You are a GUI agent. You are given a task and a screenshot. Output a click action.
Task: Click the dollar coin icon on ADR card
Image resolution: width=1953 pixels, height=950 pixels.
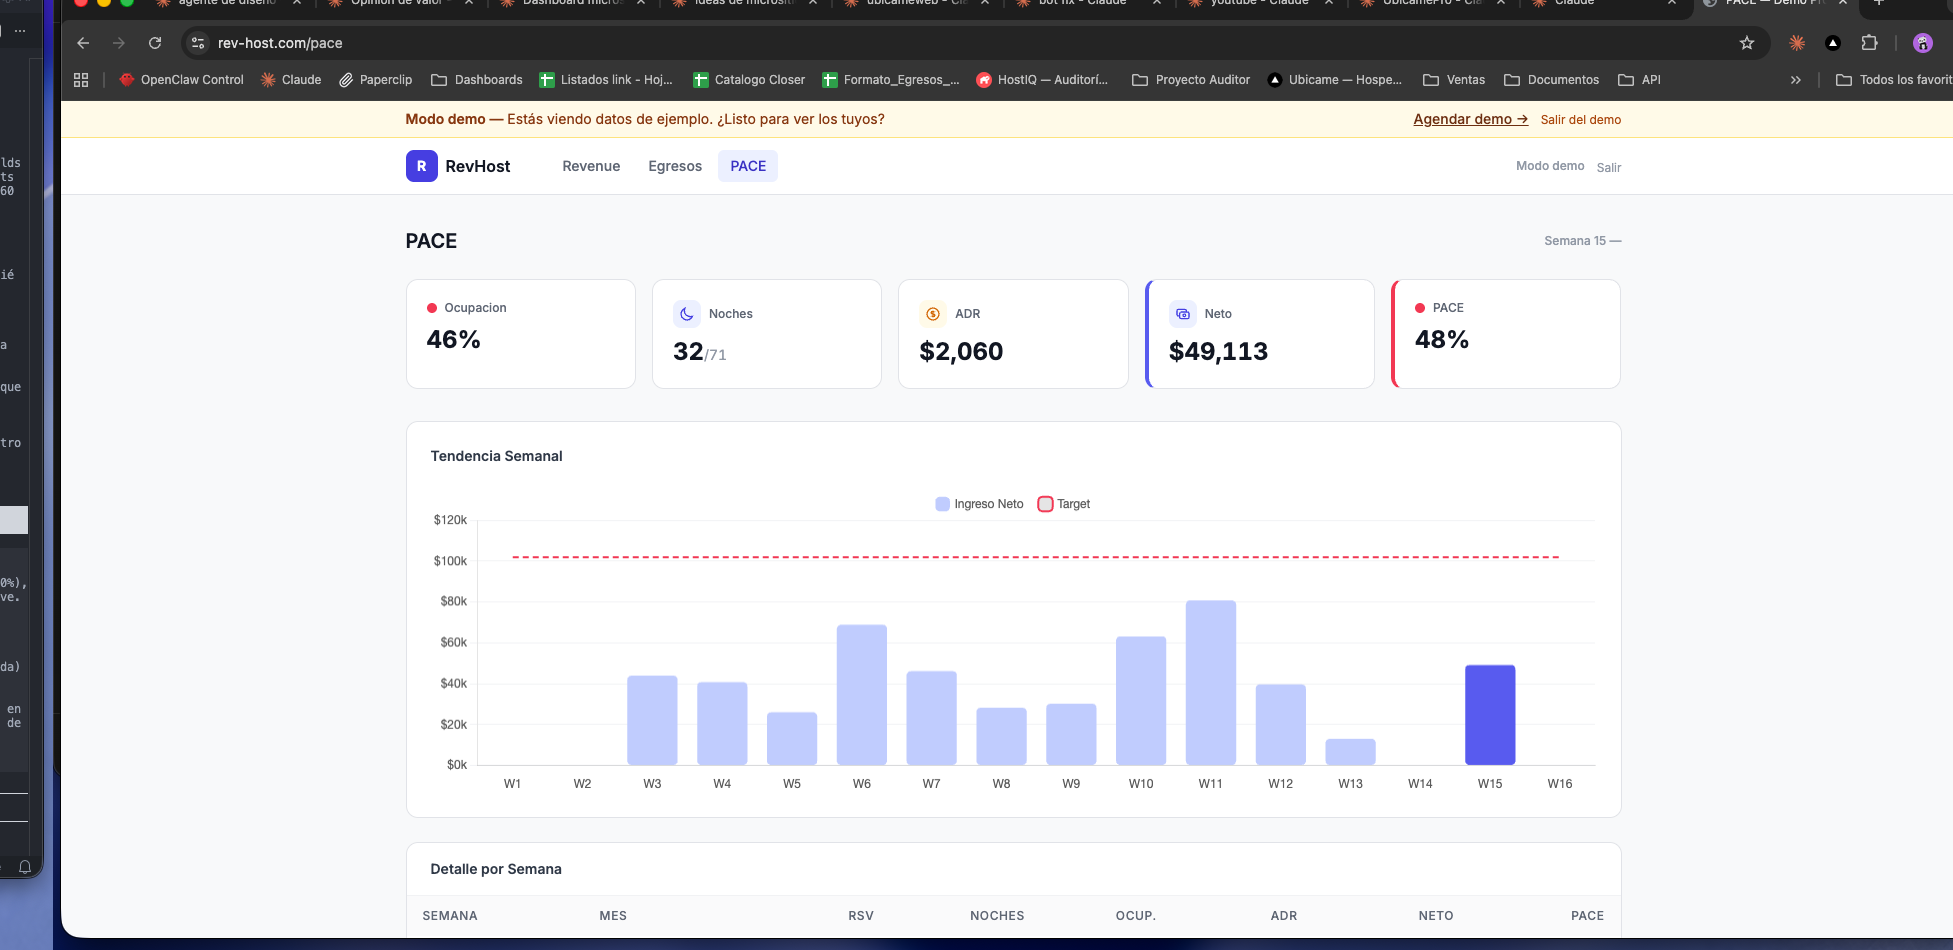(933, 314)
